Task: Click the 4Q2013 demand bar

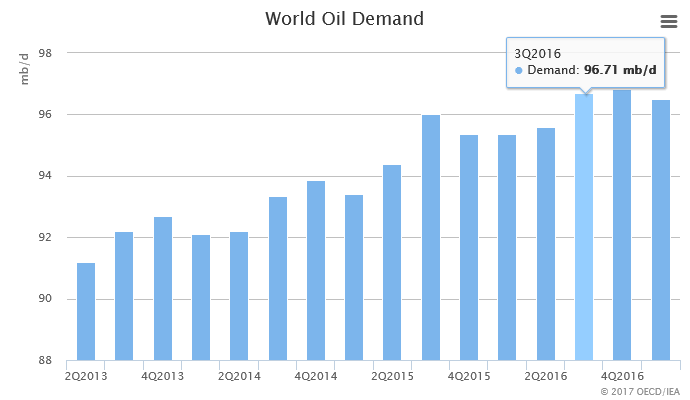Action: click(x=163, y=289)
